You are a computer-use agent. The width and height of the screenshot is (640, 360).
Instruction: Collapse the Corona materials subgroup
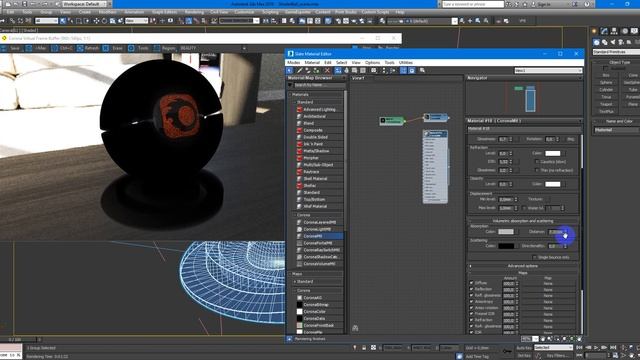(295, 215)
